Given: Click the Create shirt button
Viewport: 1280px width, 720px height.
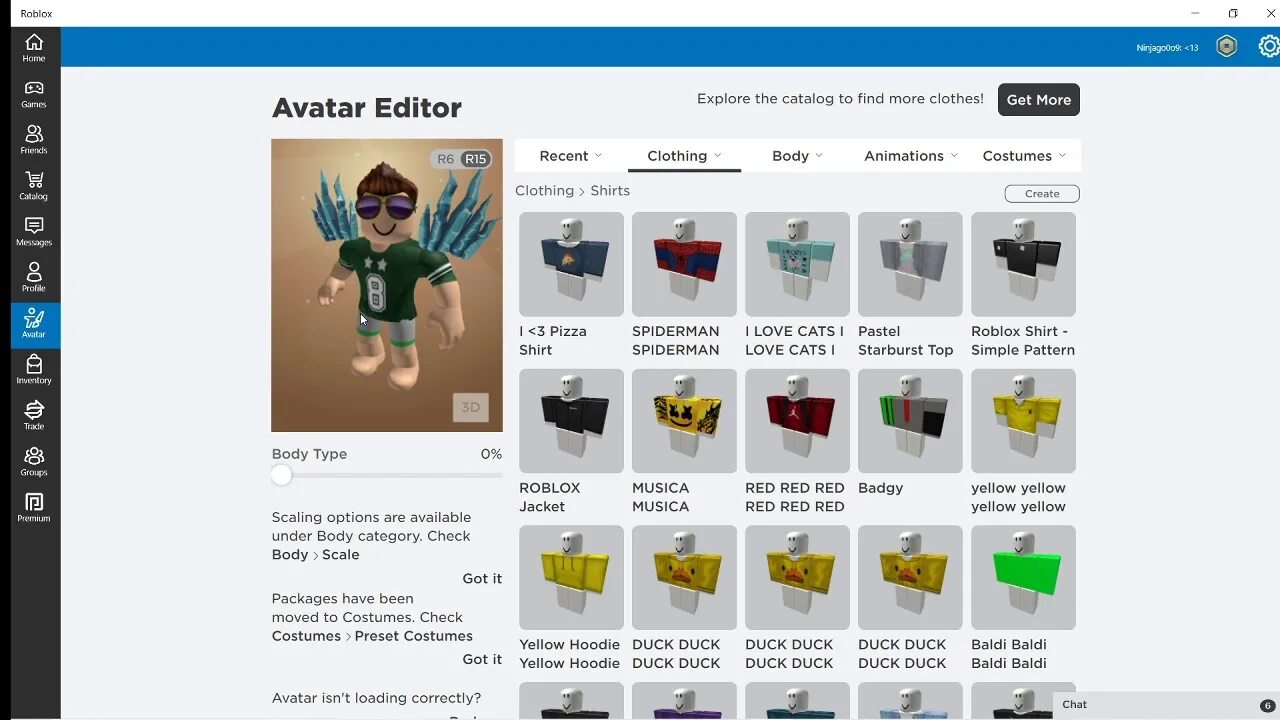Looking at the screenshot, I should click(1042, 194).
